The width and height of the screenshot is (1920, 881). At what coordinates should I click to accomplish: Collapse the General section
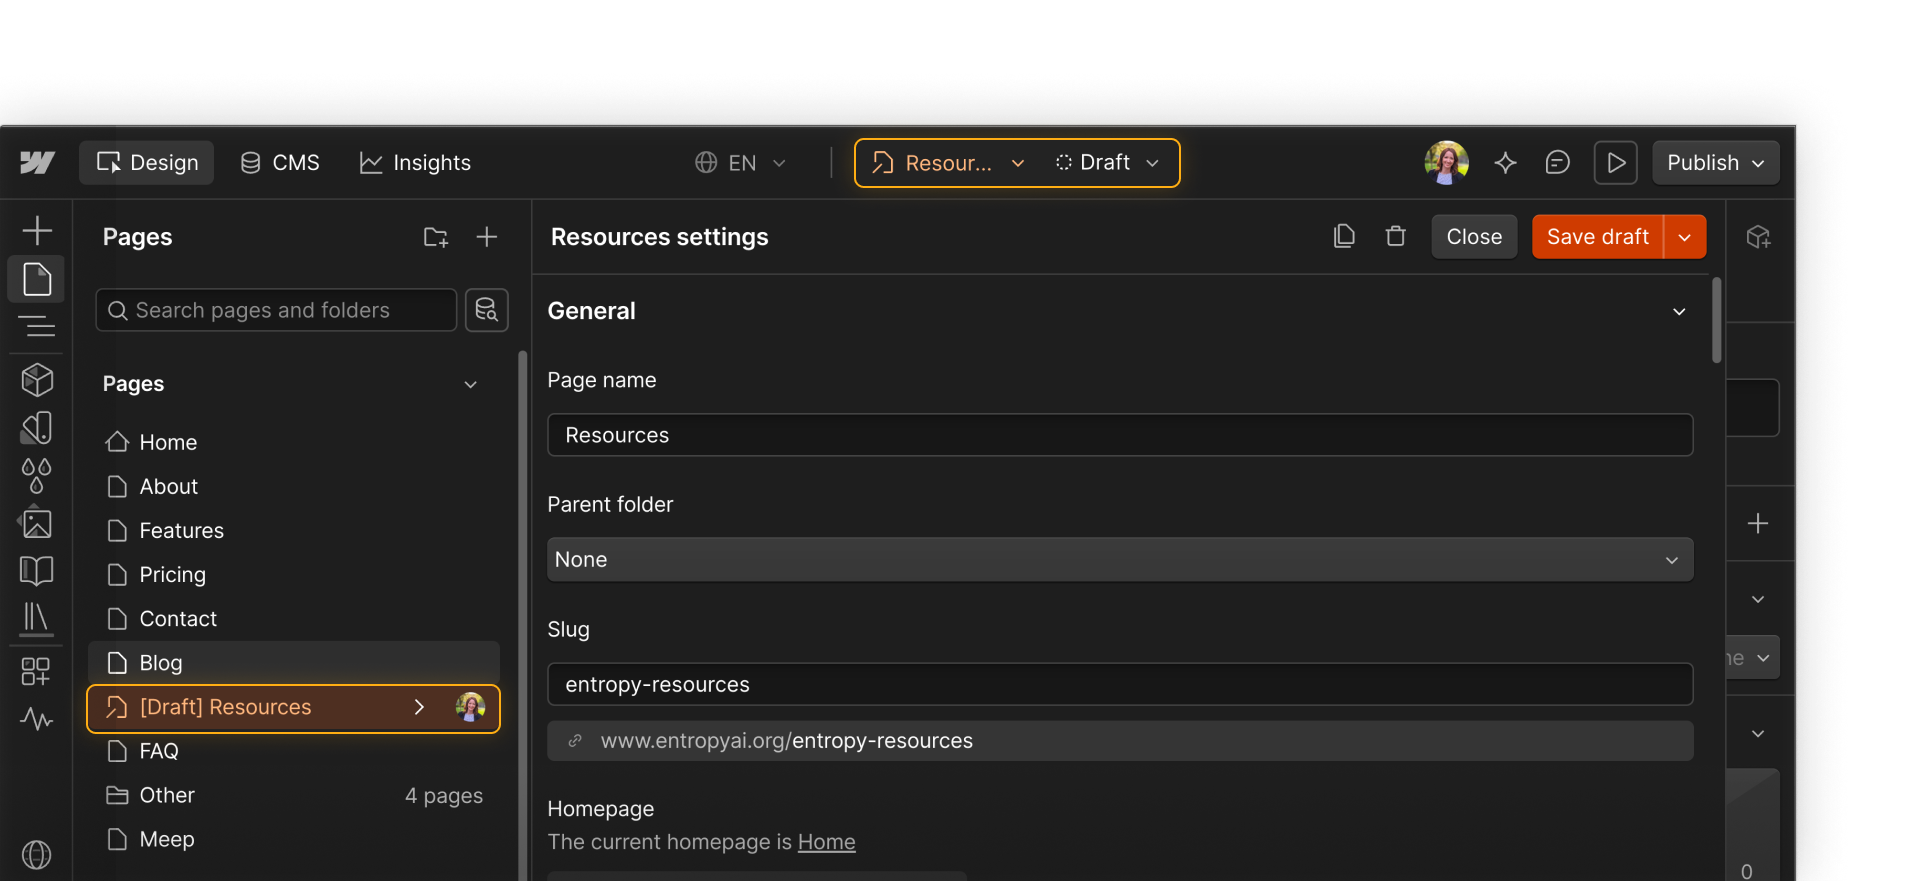click(x=1679, y=312)
